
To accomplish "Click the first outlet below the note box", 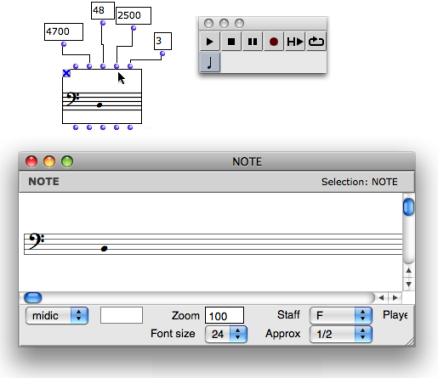I will click(x=76, y=127).
